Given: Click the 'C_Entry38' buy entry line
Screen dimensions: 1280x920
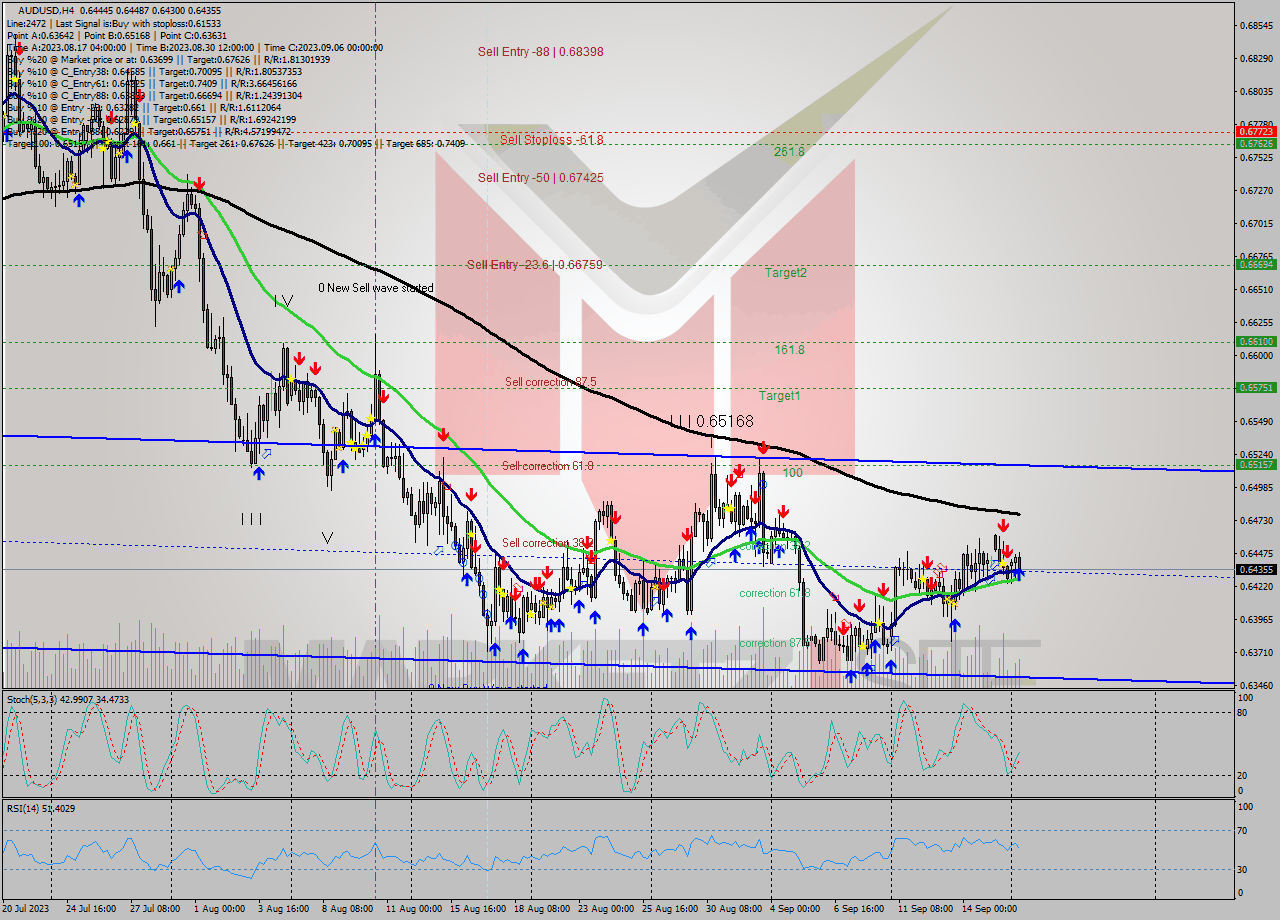Looking at the screenshot, I should [154, 71].
